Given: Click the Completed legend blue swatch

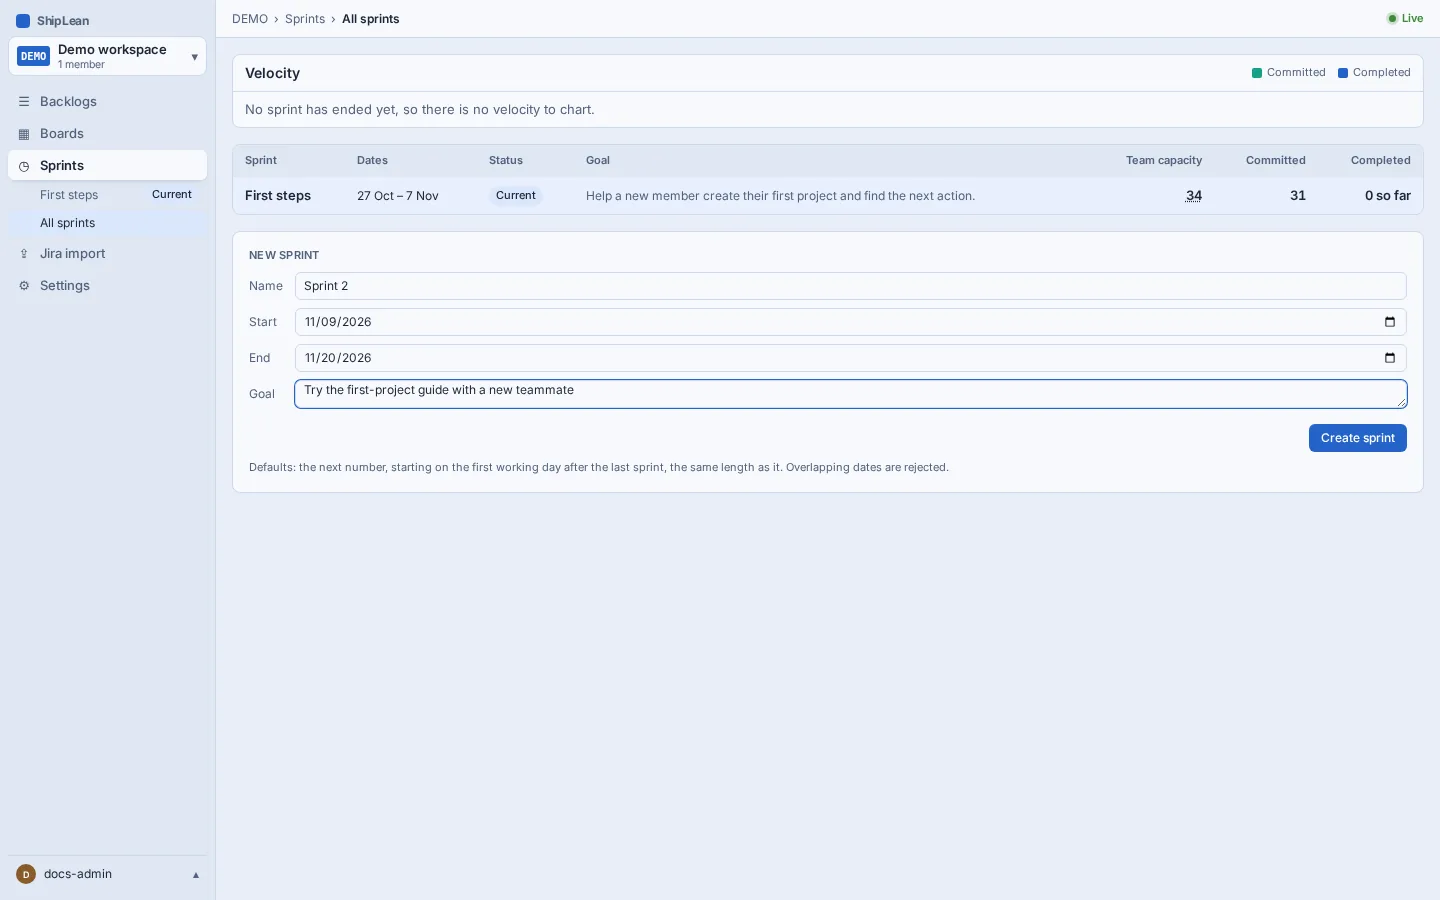Looking at the screenshot, I should coord(1343,73).
